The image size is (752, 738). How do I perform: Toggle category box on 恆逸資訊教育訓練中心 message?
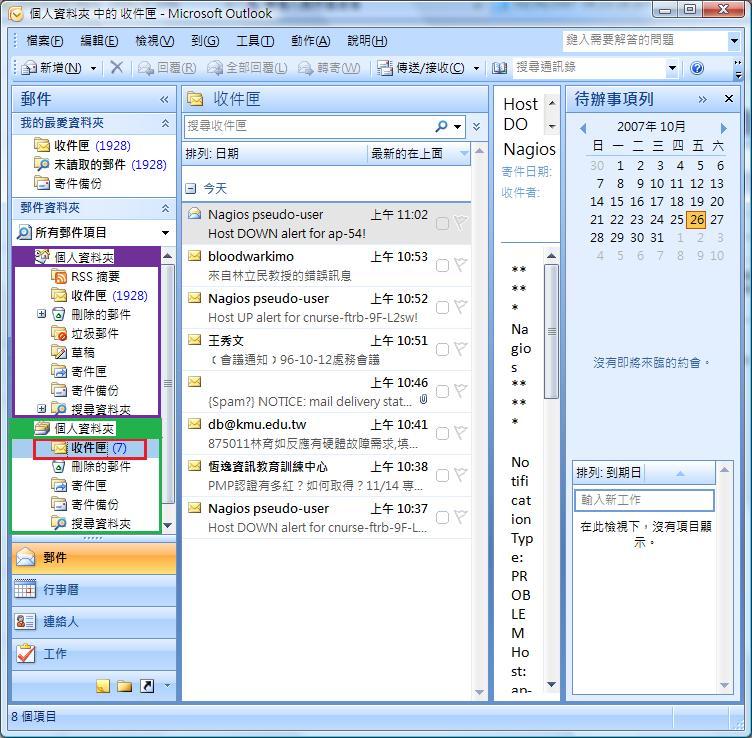442,475
